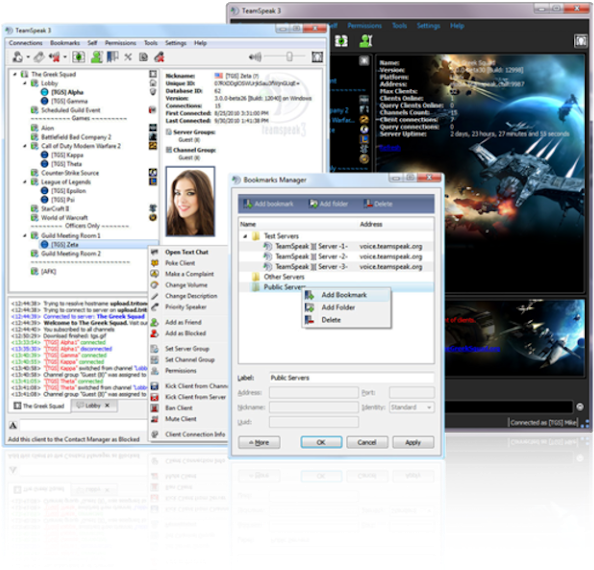Click the Kick Client from Server menu icon
This screenshot has height=570, width=594.
(155, 397)
